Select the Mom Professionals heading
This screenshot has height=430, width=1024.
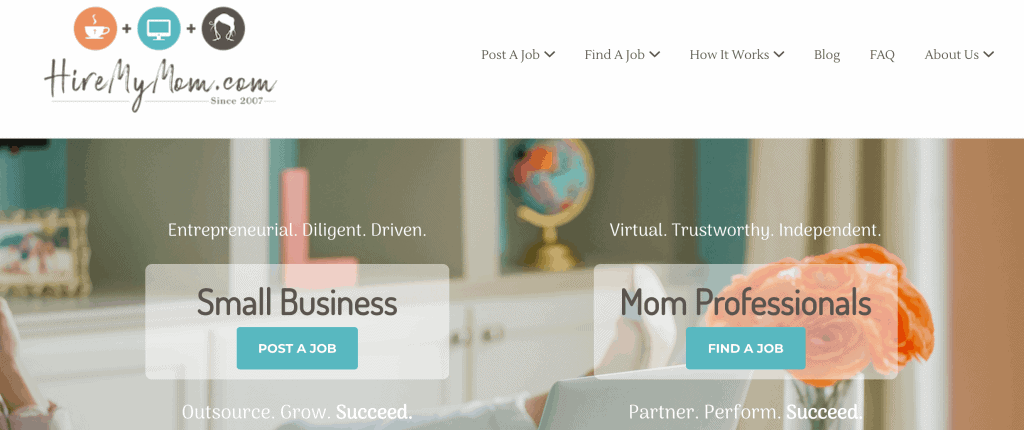(745, 303)
